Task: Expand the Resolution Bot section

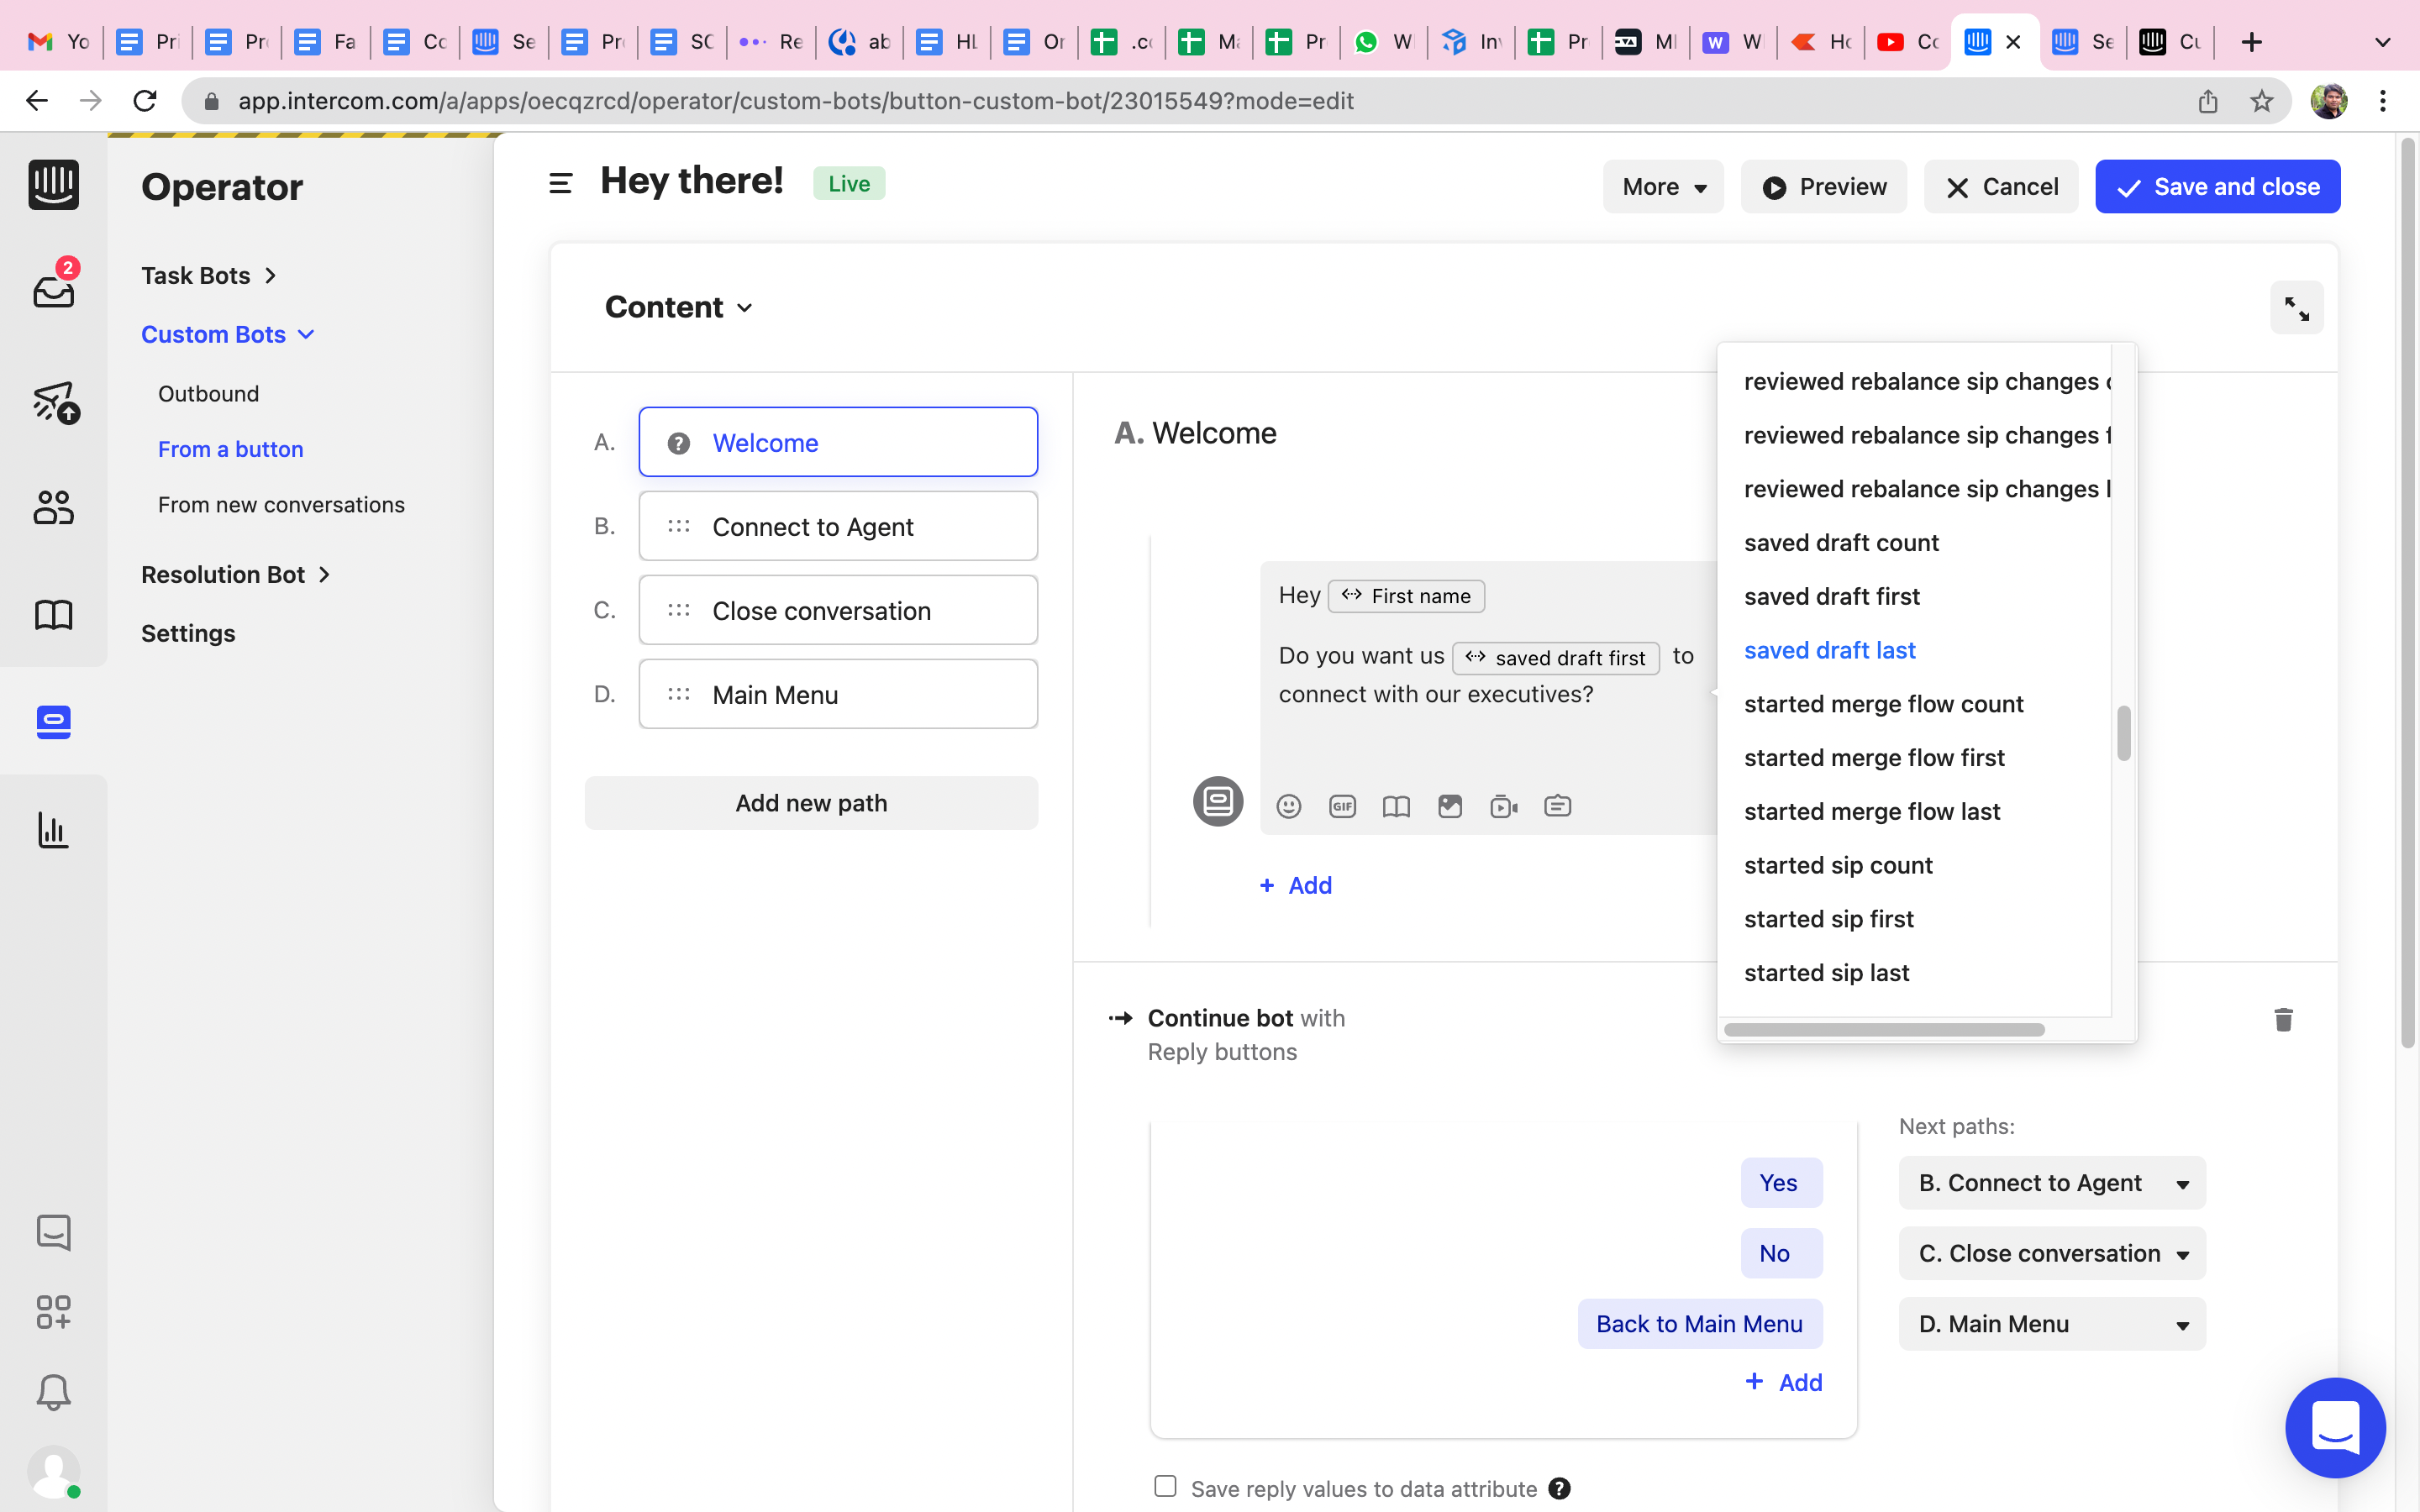Action: [x=236, y=575]
